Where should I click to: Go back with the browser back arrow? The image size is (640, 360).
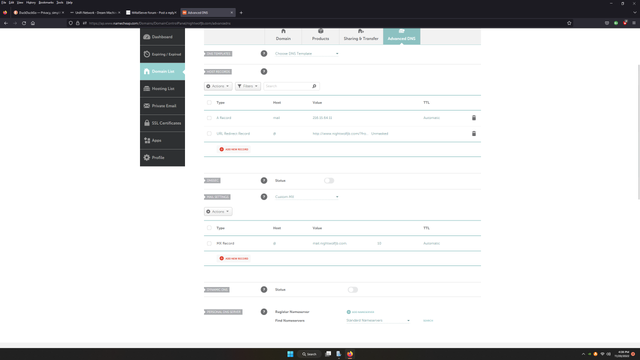click(x=6, y=23)
